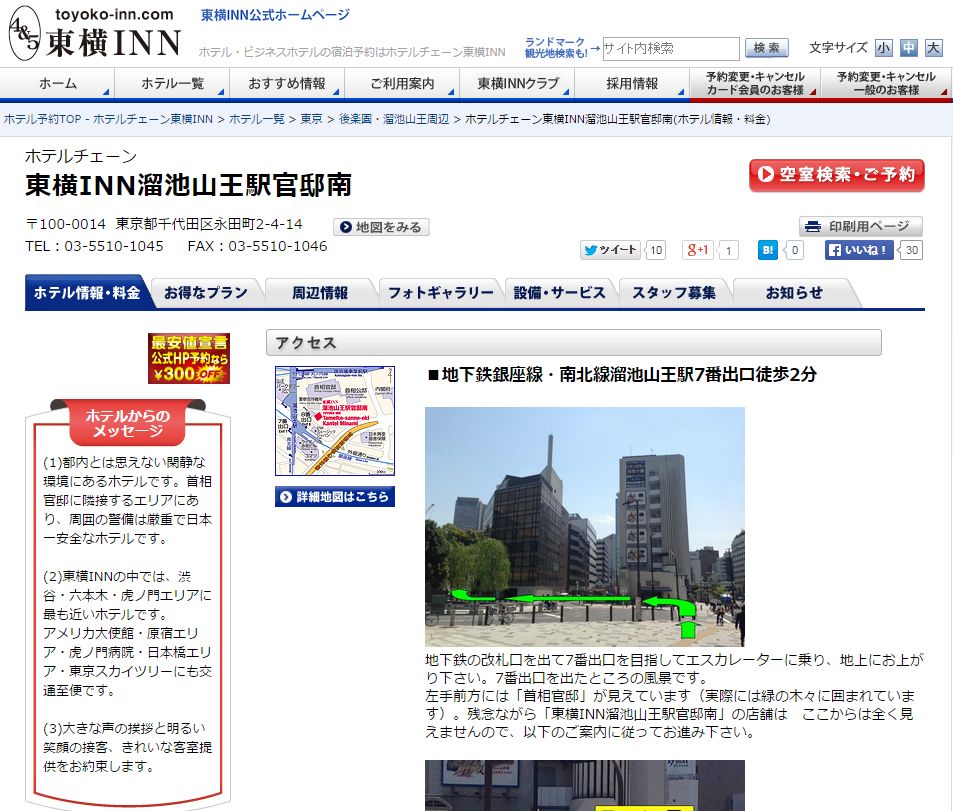Switch to the スタッフ募集 tab
Screen dimensions: 953x811
[x=674, y=293]
